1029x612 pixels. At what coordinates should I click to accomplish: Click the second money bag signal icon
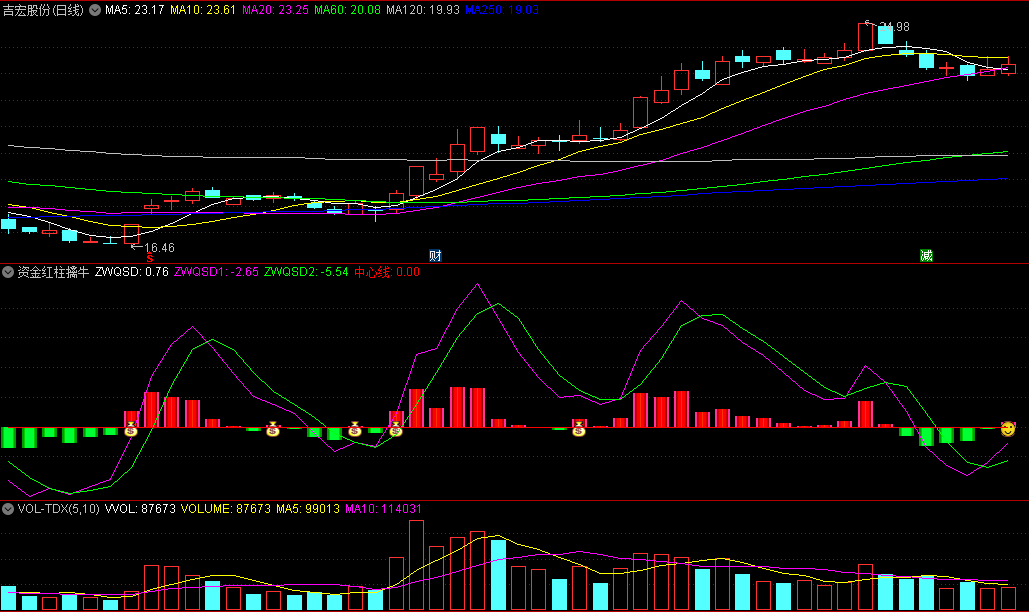pyautogui.click(x=273, y=430)
